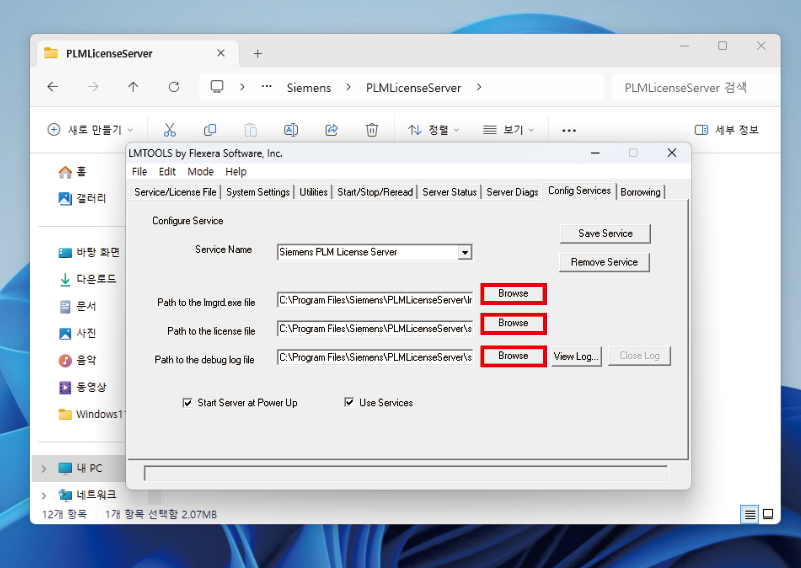Open LMTOOLS Help menu

(x=235, y=172)
